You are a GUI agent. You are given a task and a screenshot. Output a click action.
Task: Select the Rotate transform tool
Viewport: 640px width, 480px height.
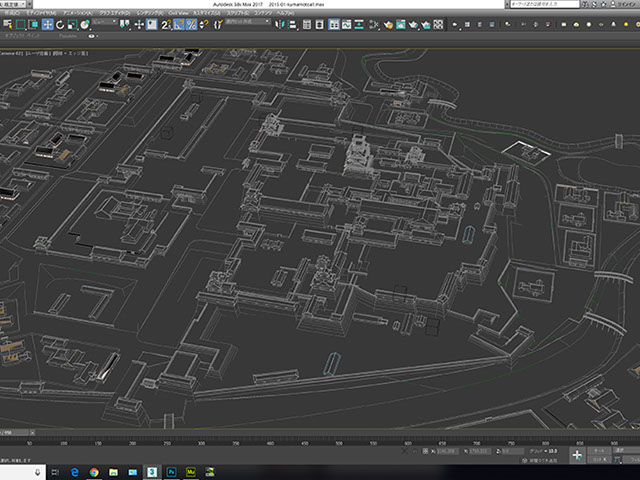(x=60, y=25)
